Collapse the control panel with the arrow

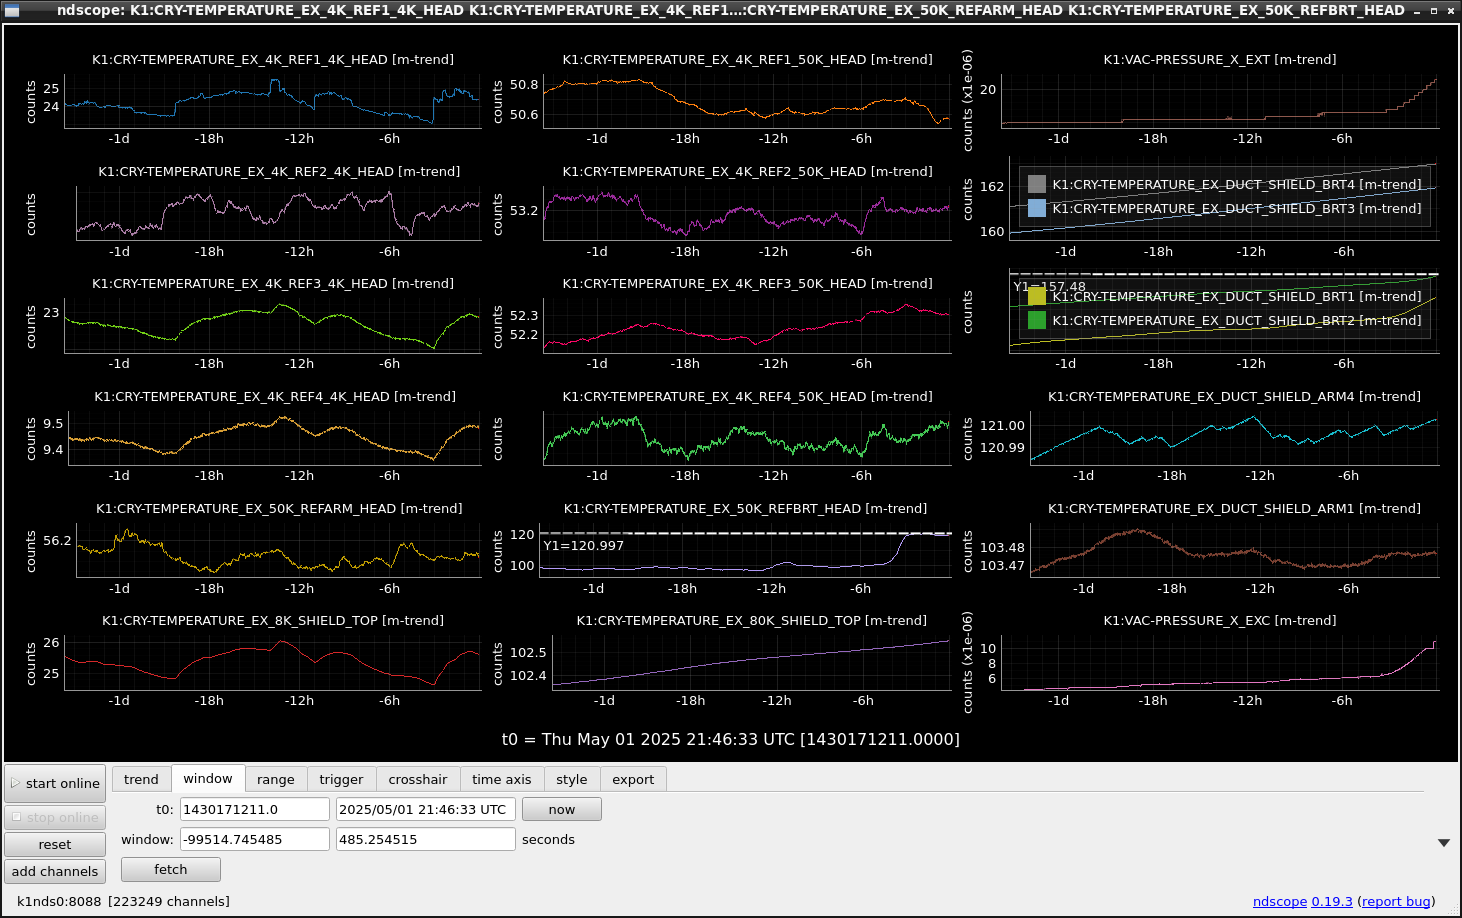(x=1444, y=843)
